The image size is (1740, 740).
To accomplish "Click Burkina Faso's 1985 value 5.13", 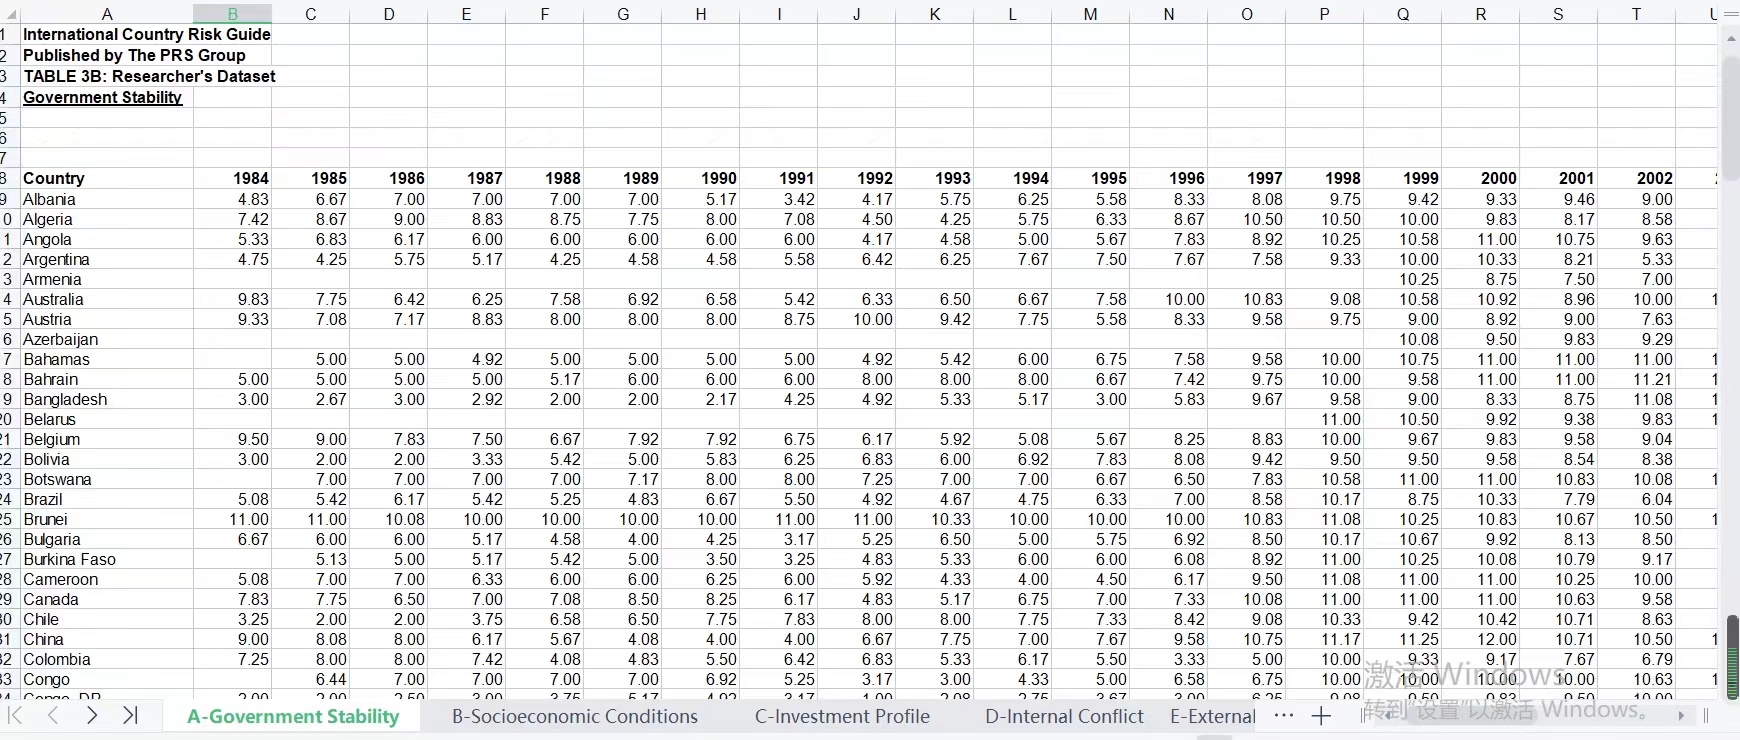I will tap(311, 559).
